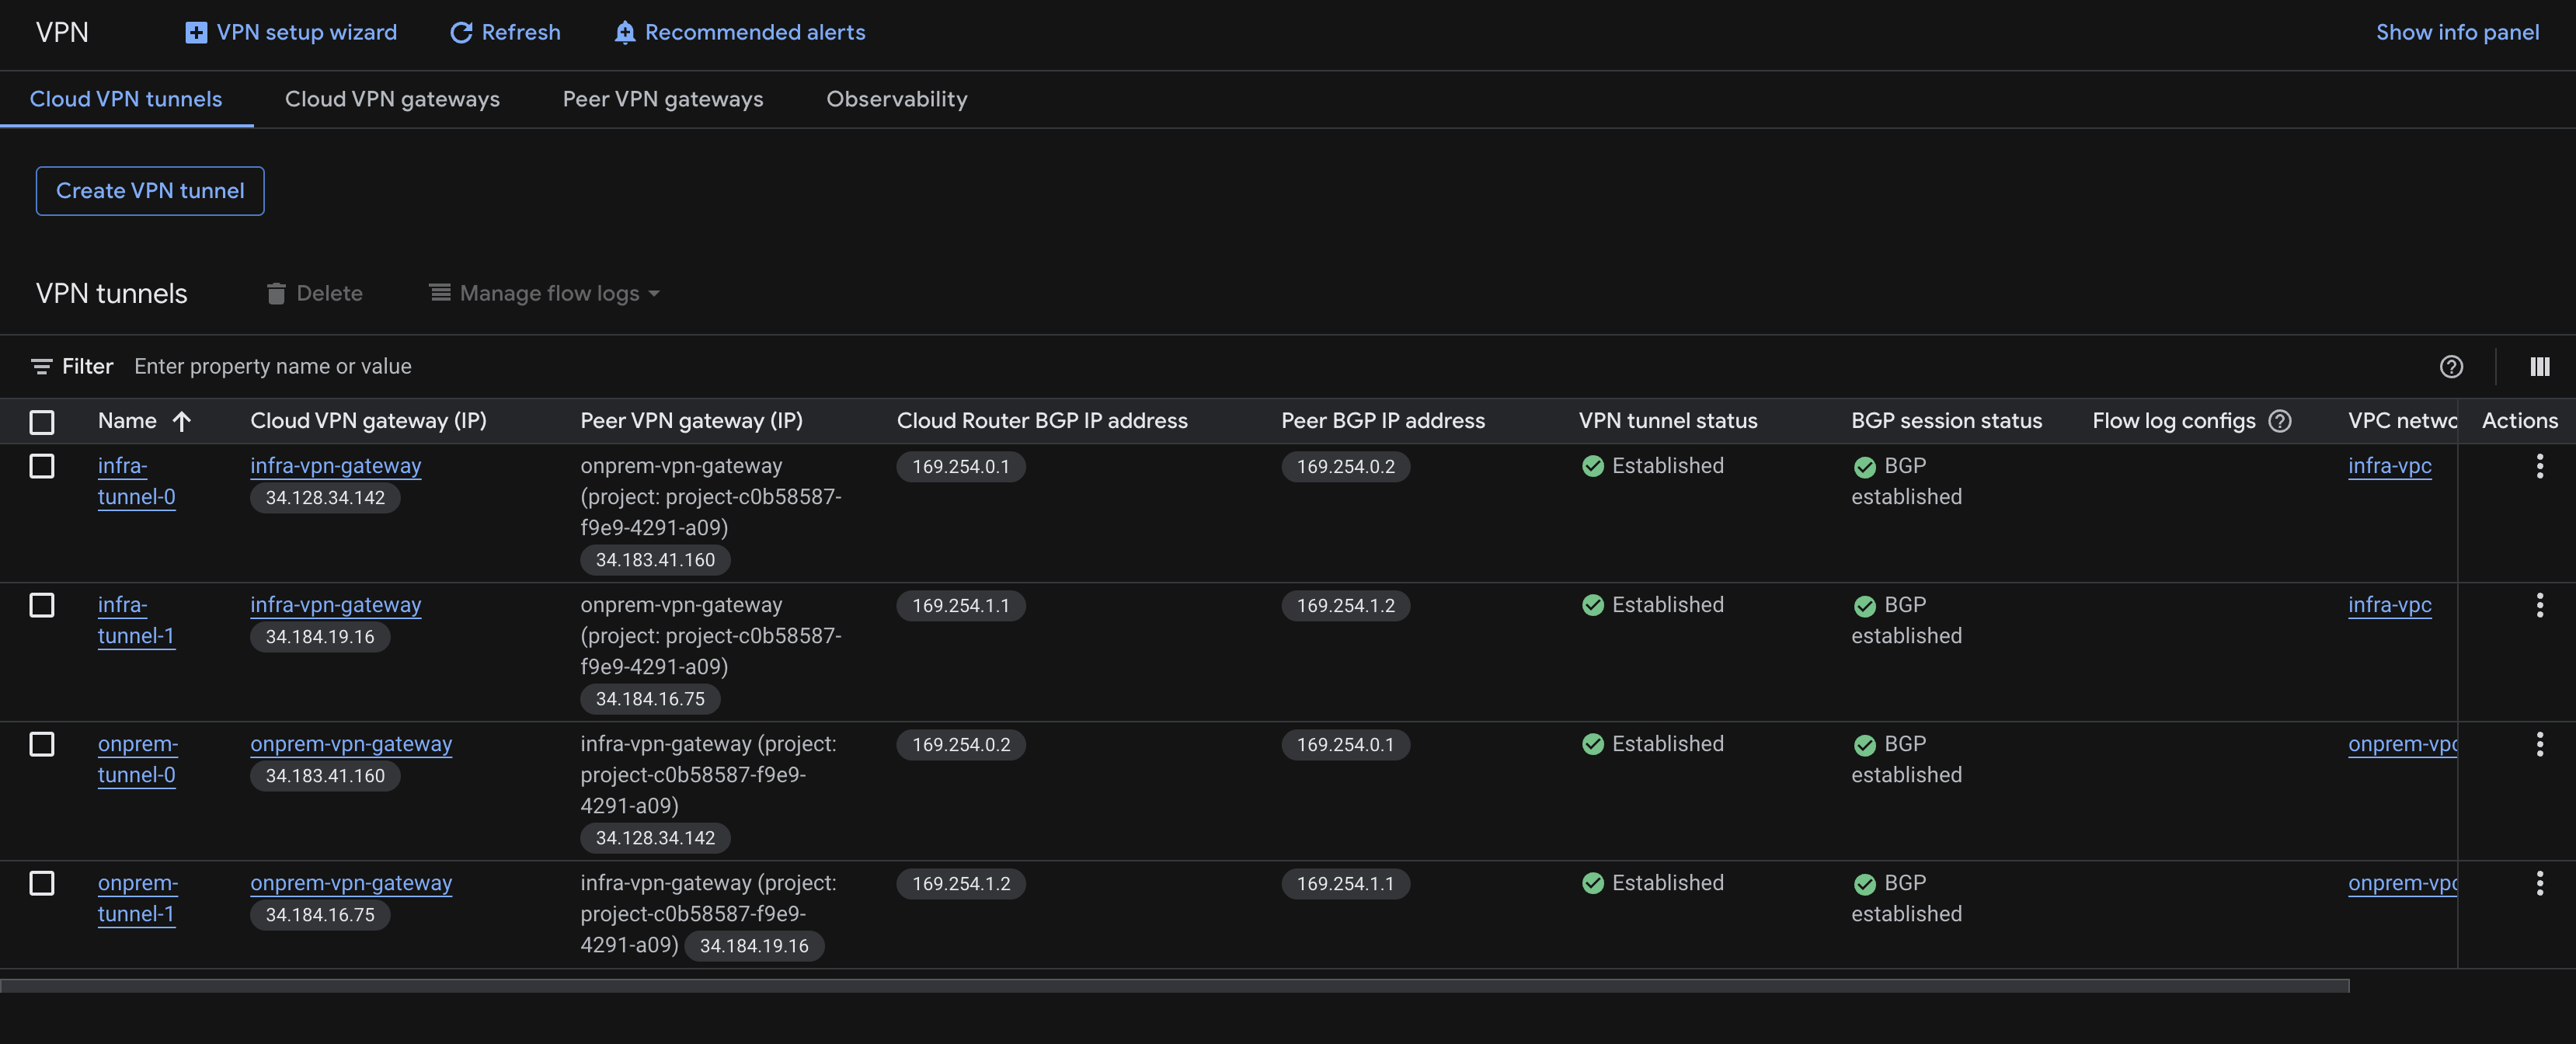Switch to the Cloud VPN gateways tab
The width and height of the screenshot is (2576, 1044).
392,99
